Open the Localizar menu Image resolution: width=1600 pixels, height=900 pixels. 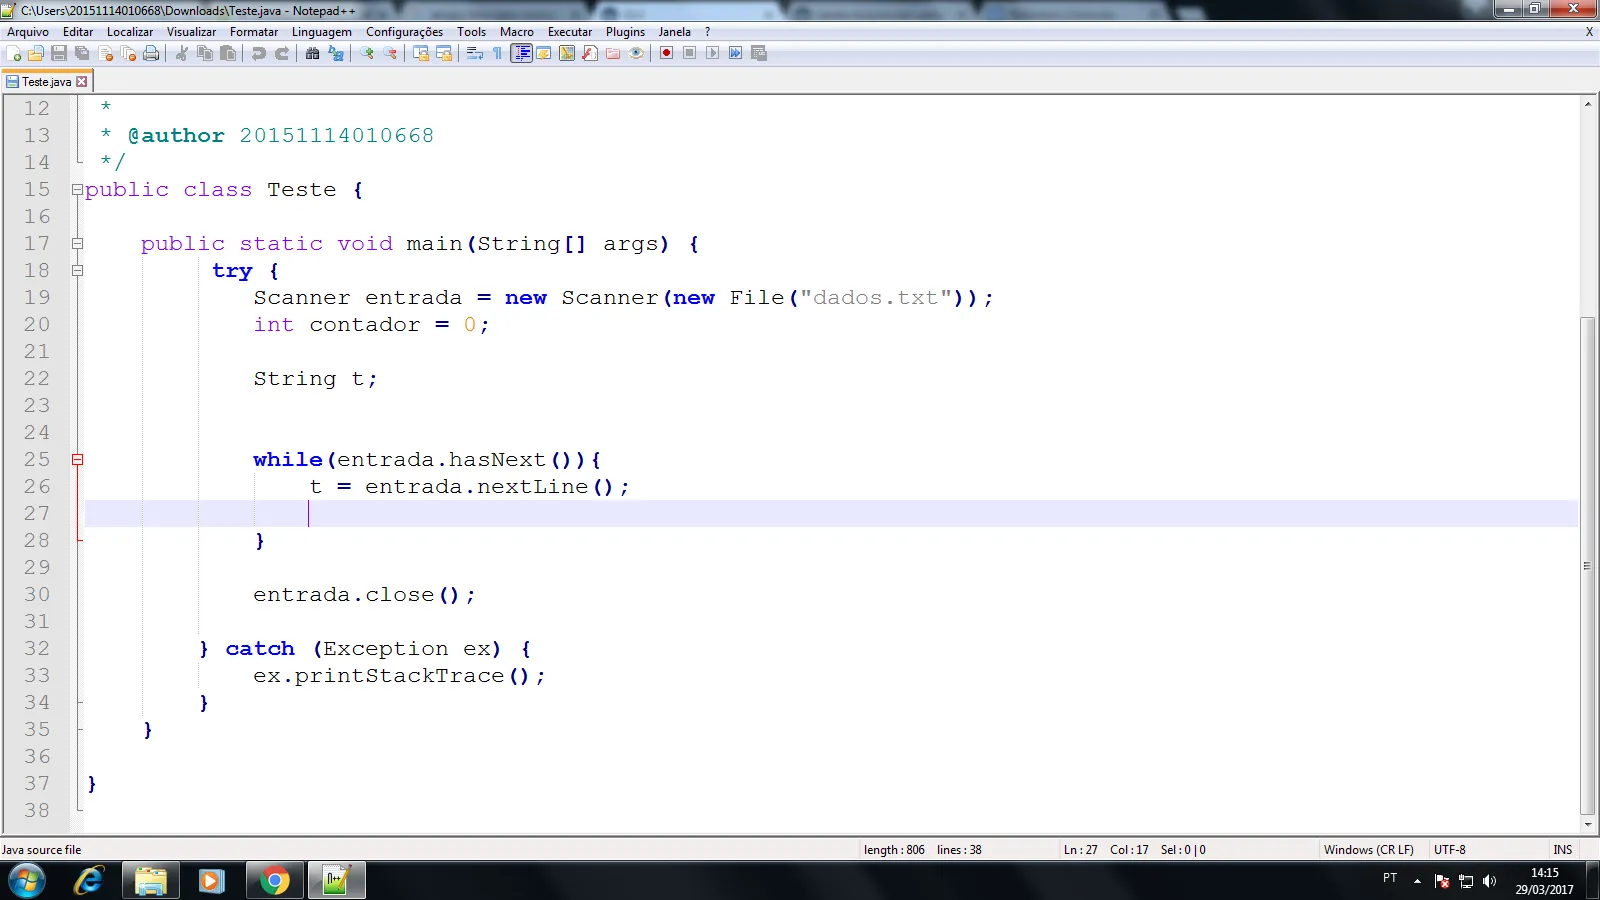[x=130, y=32]
